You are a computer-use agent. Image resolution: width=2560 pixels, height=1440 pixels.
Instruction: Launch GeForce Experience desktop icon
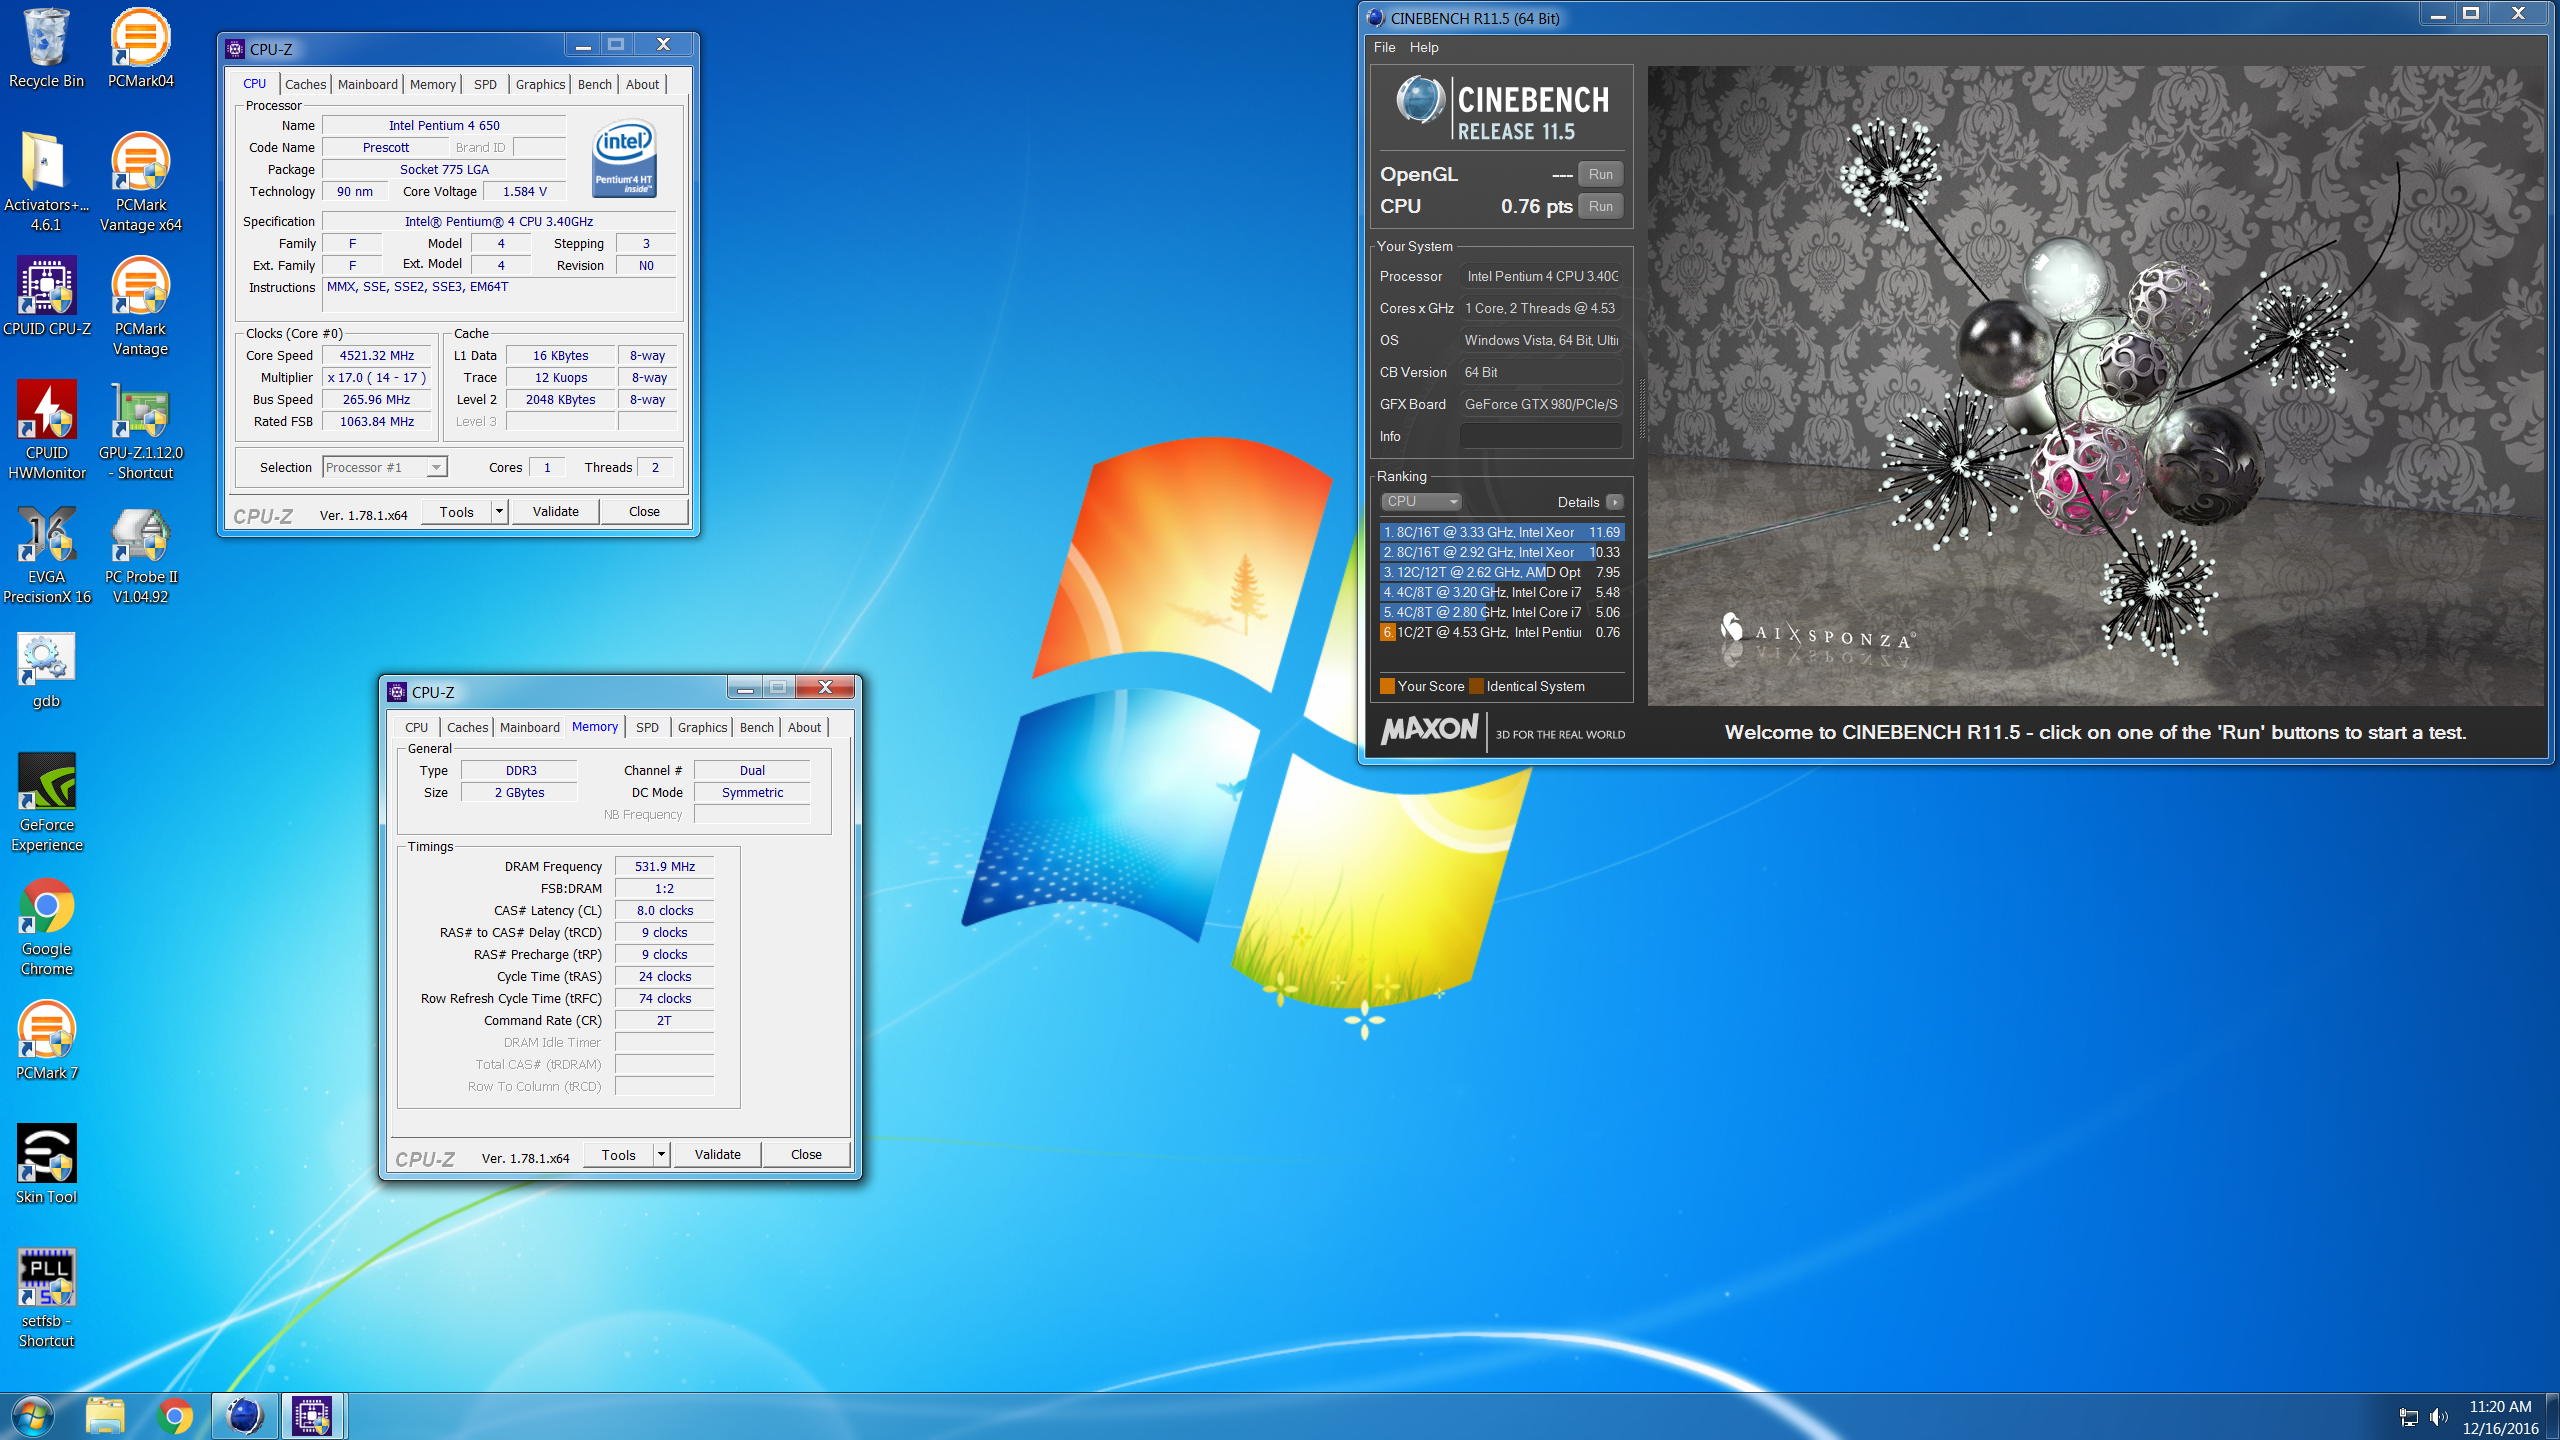coord(46,802)
